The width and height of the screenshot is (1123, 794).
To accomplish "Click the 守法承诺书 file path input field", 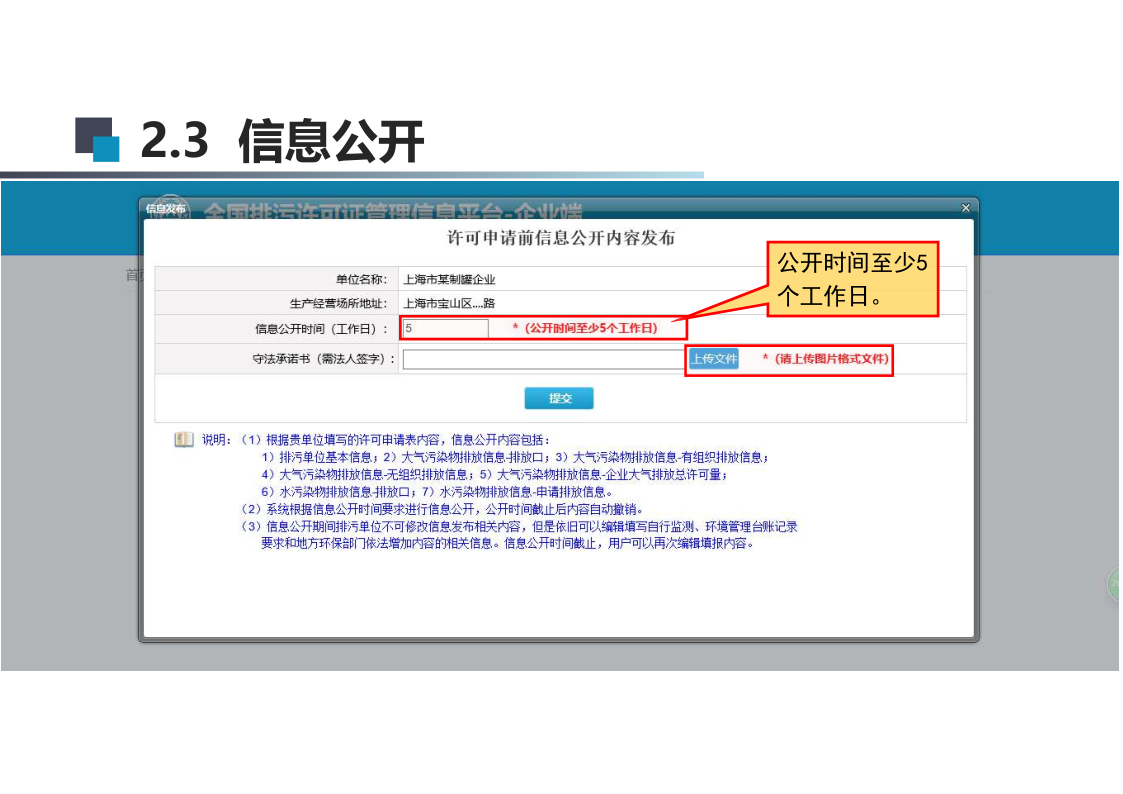I will (544, 359).
